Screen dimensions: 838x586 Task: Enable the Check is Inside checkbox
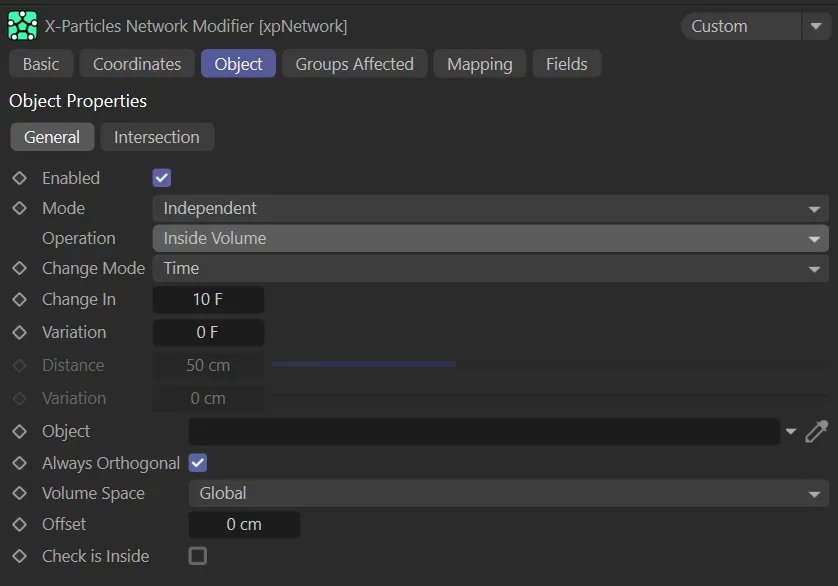(x=198, y=556)
